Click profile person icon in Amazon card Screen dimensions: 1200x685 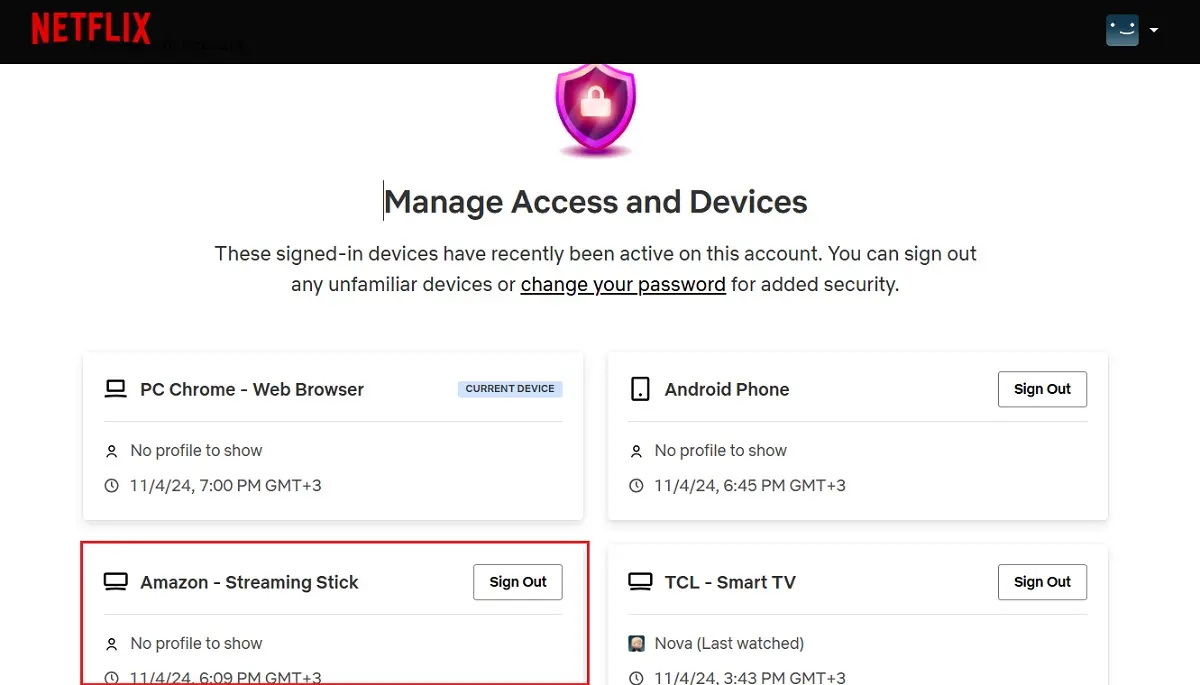tap(112, 644)
